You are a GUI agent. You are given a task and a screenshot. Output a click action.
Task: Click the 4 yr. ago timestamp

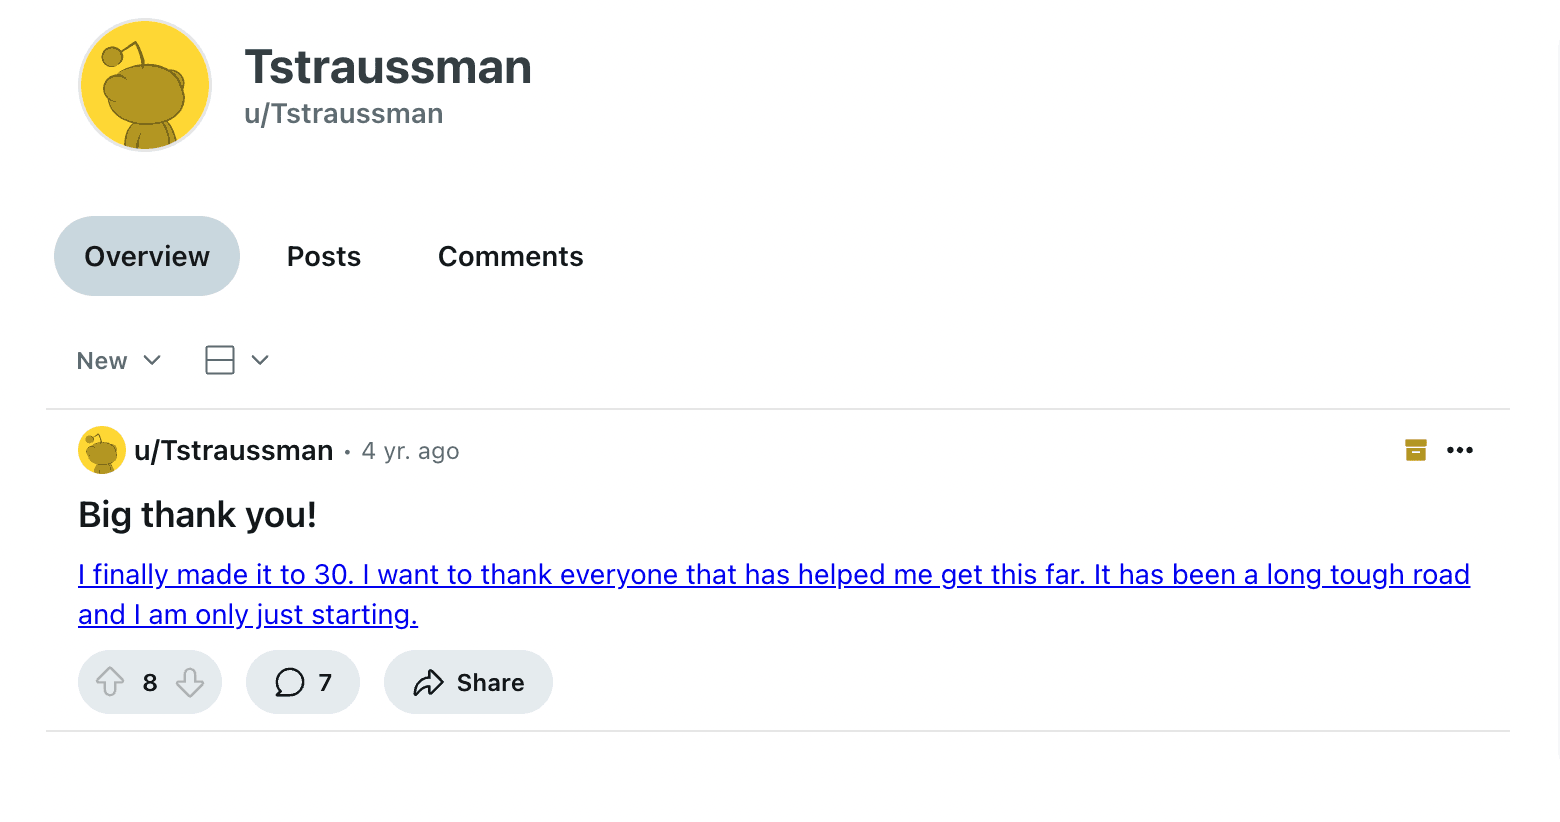[x=410, y=451]
